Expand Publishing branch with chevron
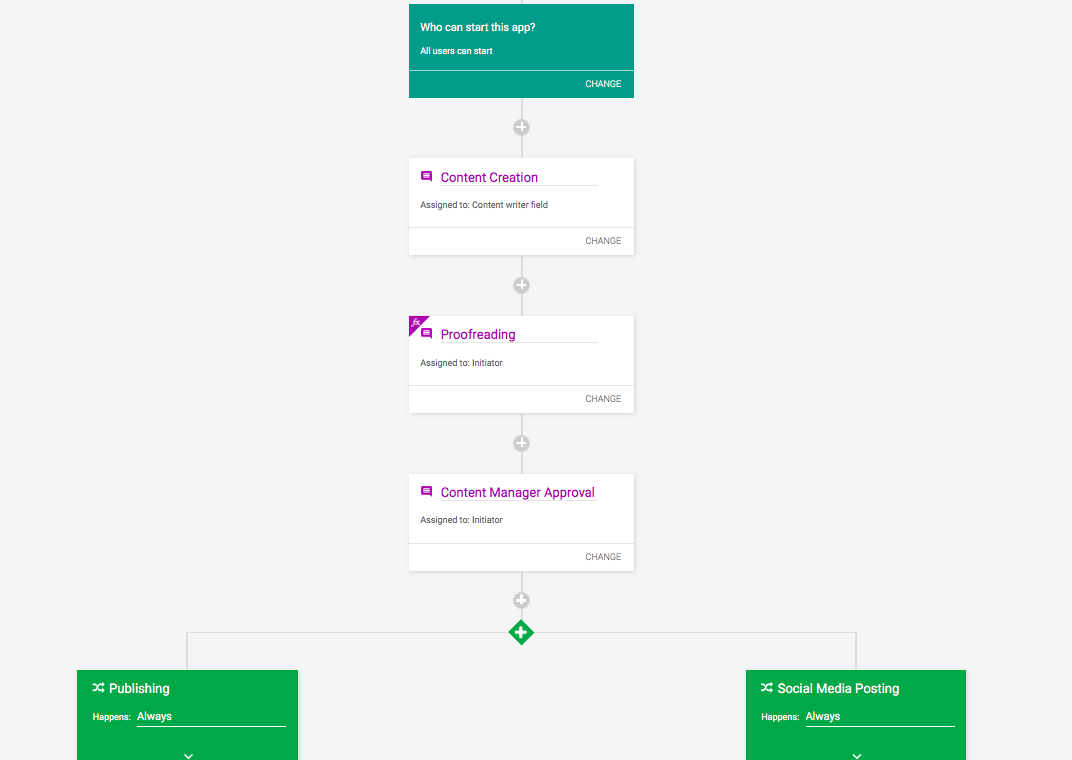Image resolution: width=1072 pixels, height=760 pixels. pyautogui.click(x=188, y=755)
